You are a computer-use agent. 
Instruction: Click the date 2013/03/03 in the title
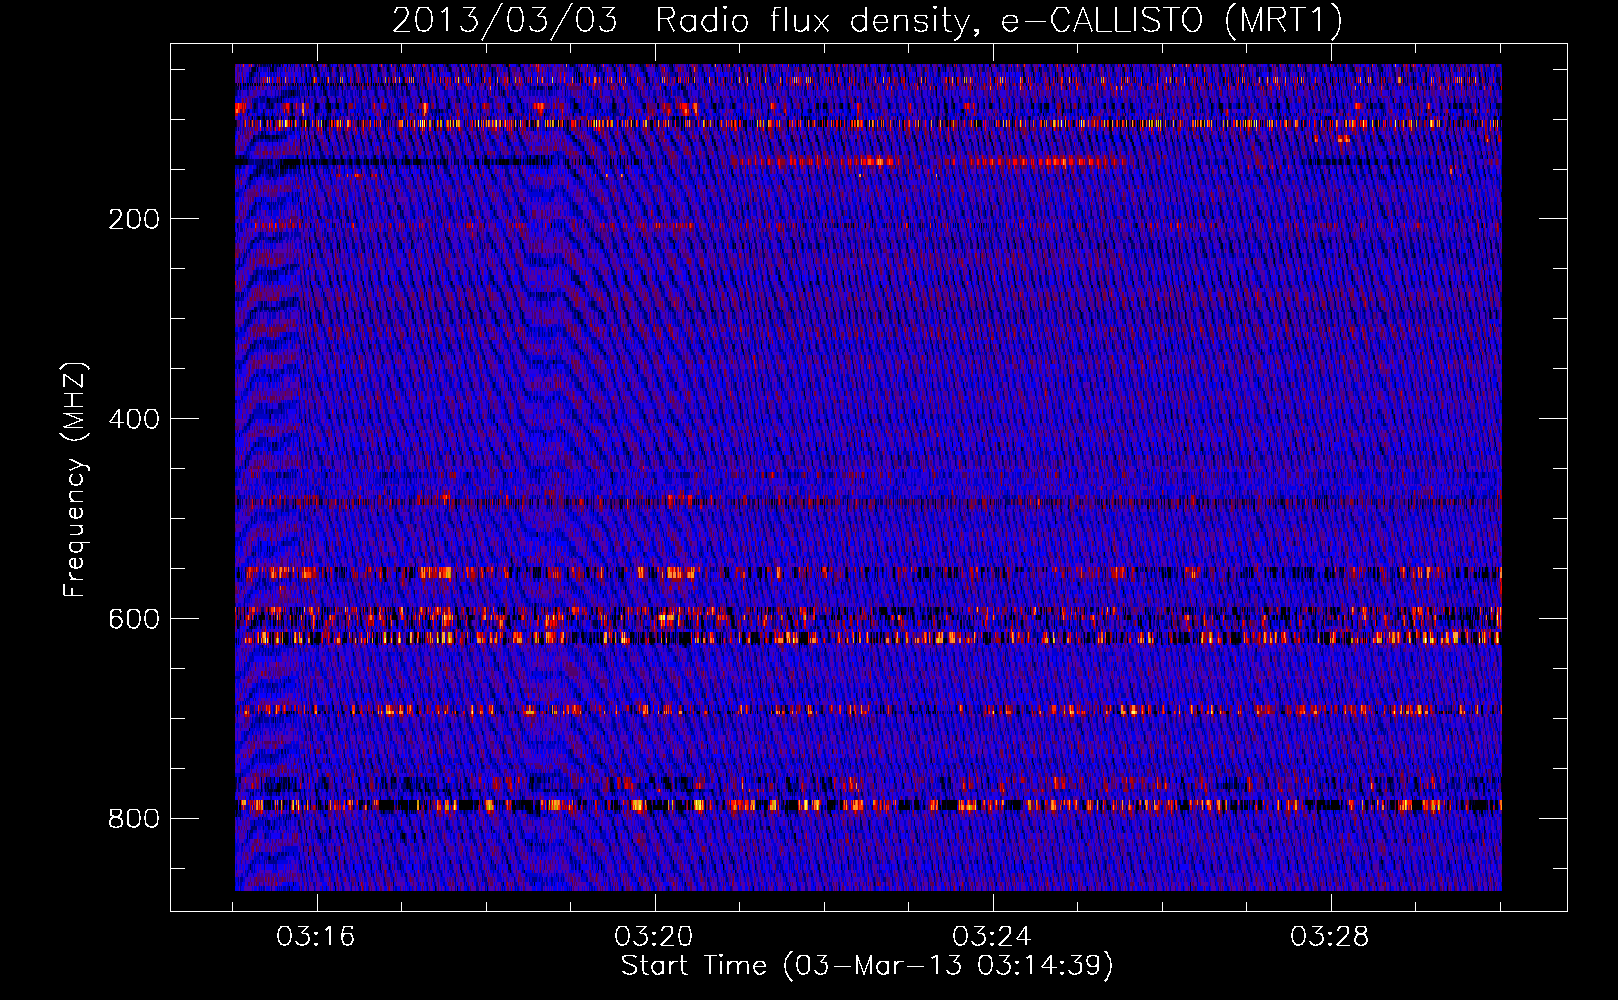[505, 20]
